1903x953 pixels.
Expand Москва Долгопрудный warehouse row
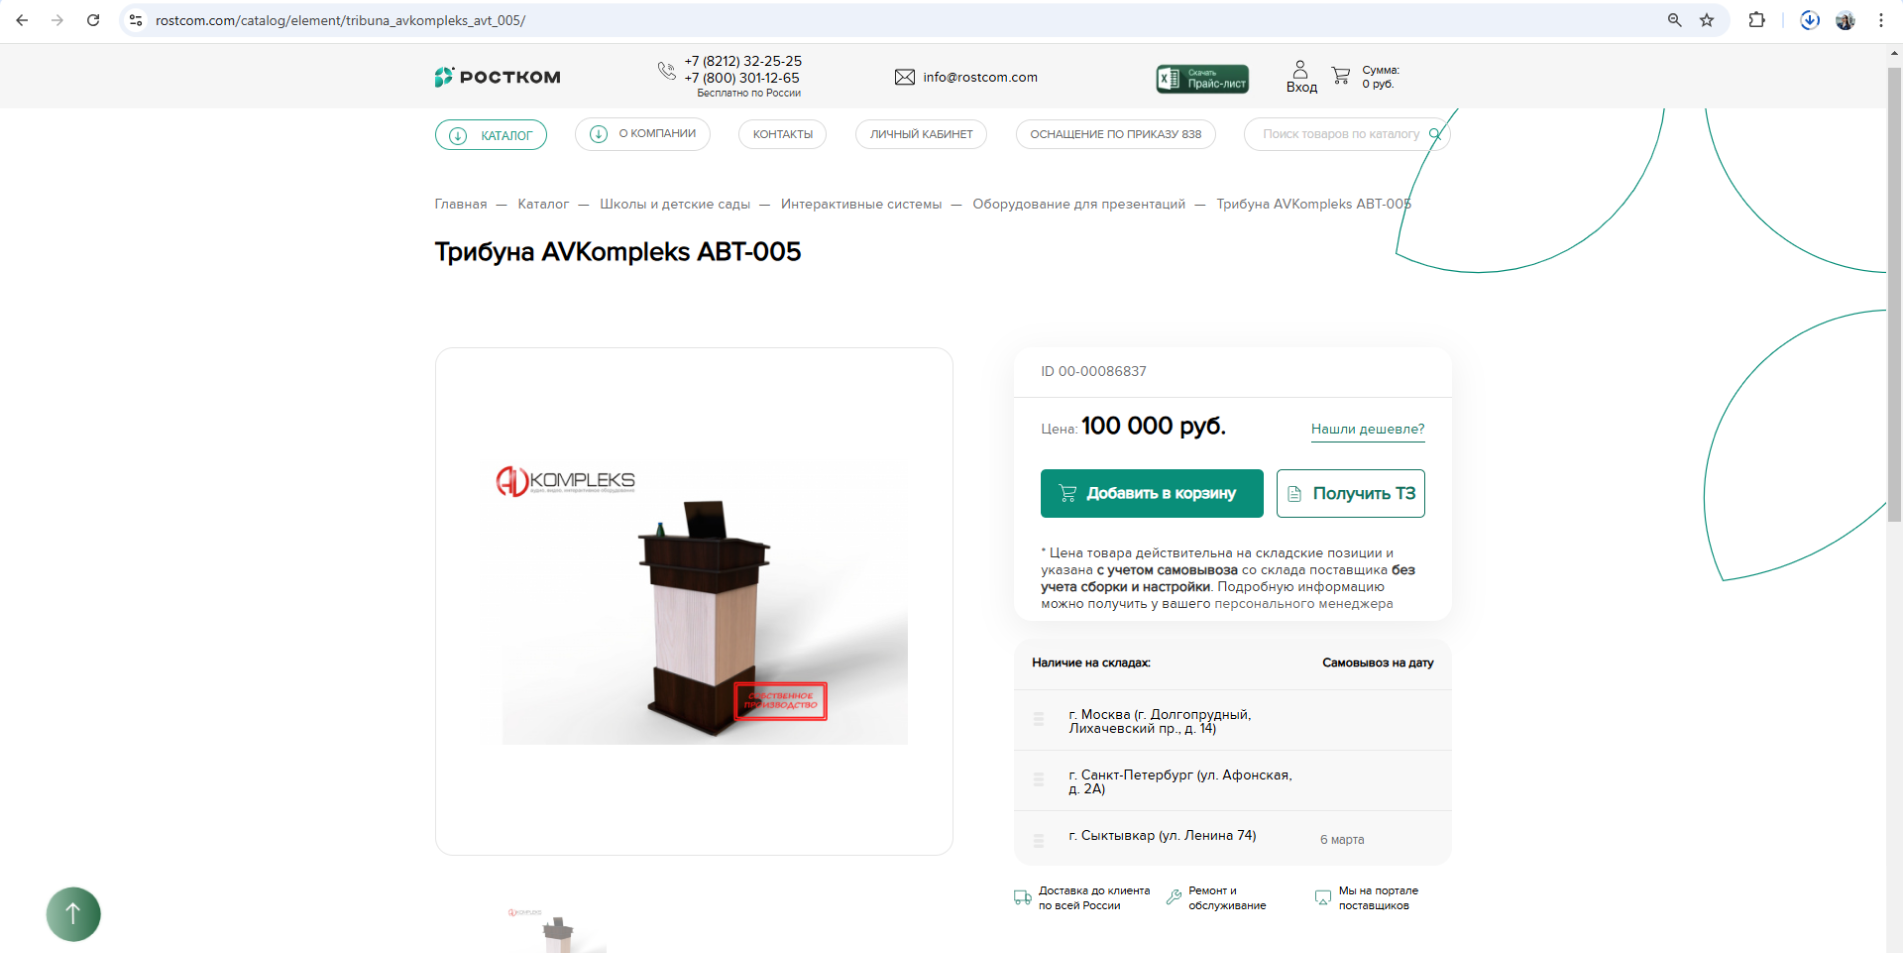(x=1232, y=721)
